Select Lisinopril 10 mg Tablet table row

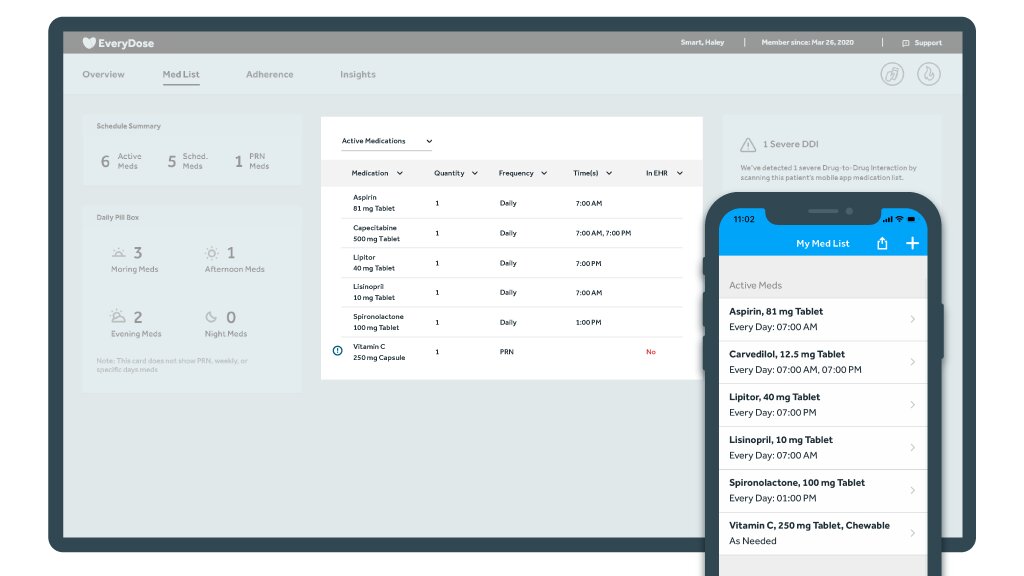click(x=512, y=292)
